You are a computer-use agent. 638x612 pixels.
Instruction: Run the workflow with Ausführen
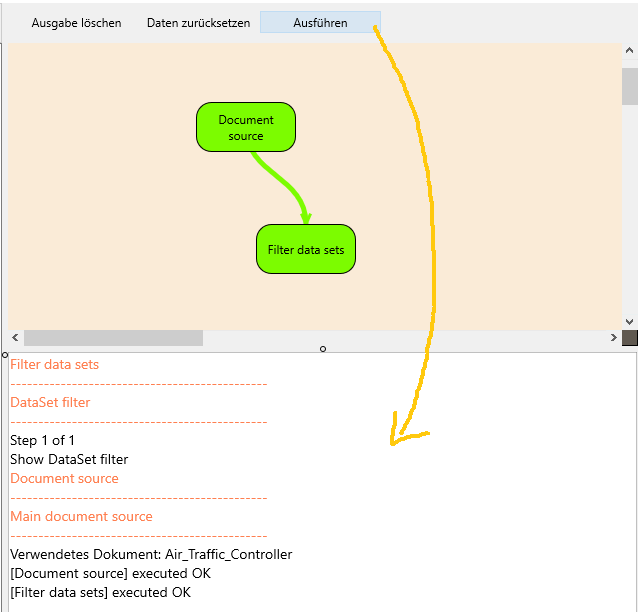(x=320, y=22)
